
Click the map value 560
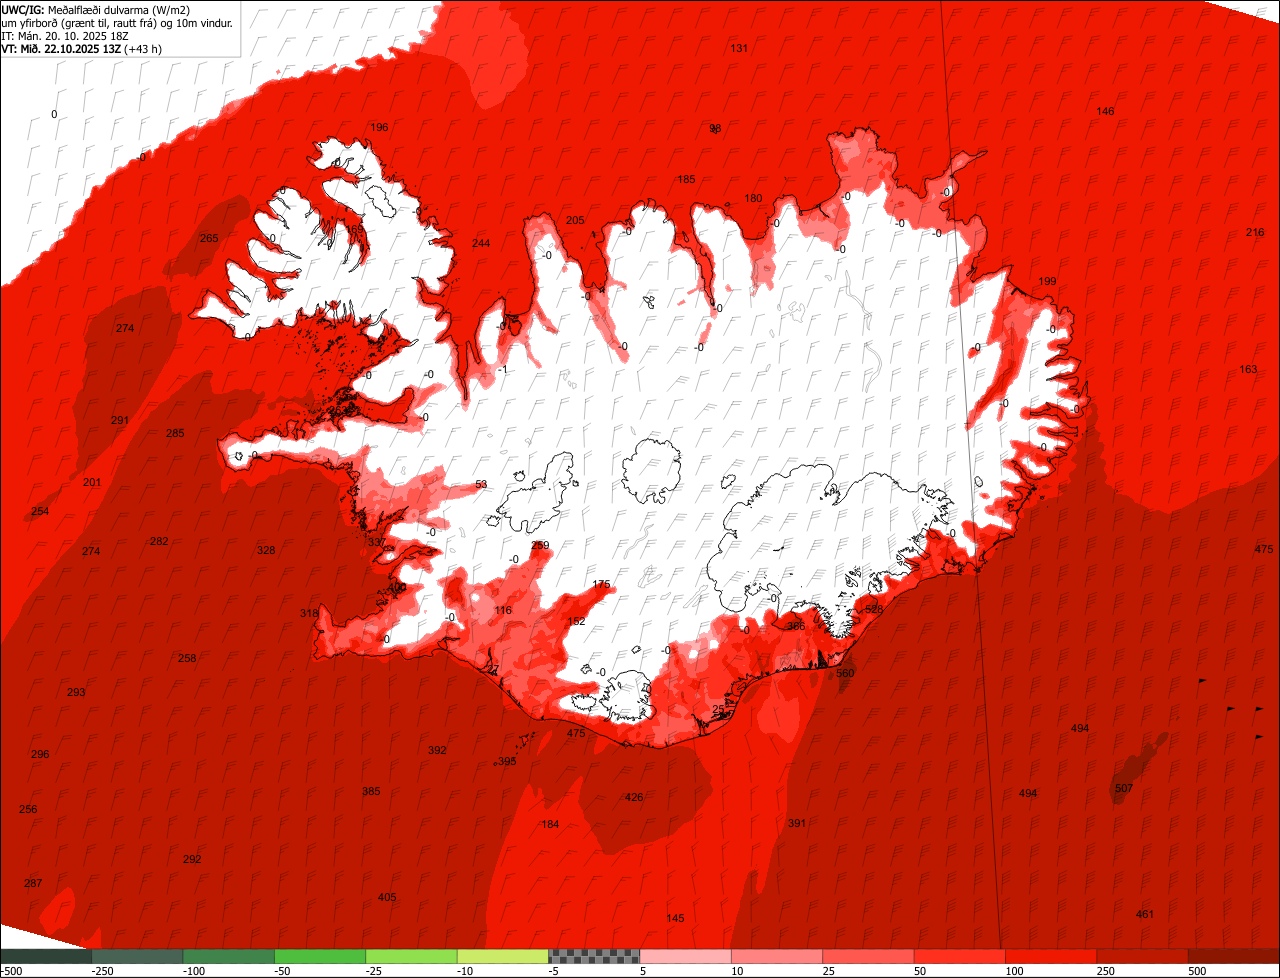point(845,673)
